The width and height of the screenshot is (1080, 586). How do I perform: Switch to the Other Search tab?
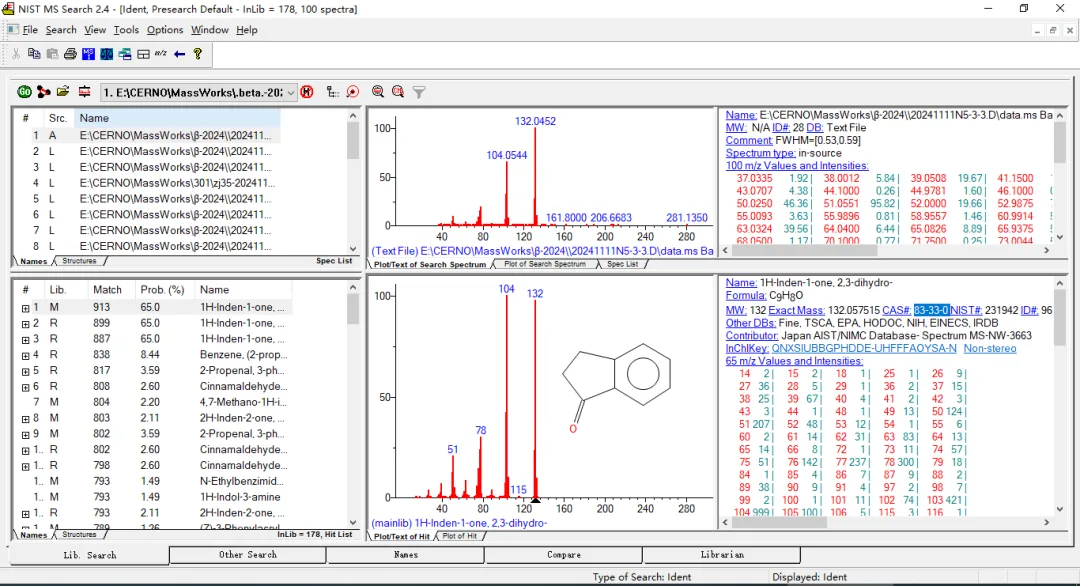[247, 555]
